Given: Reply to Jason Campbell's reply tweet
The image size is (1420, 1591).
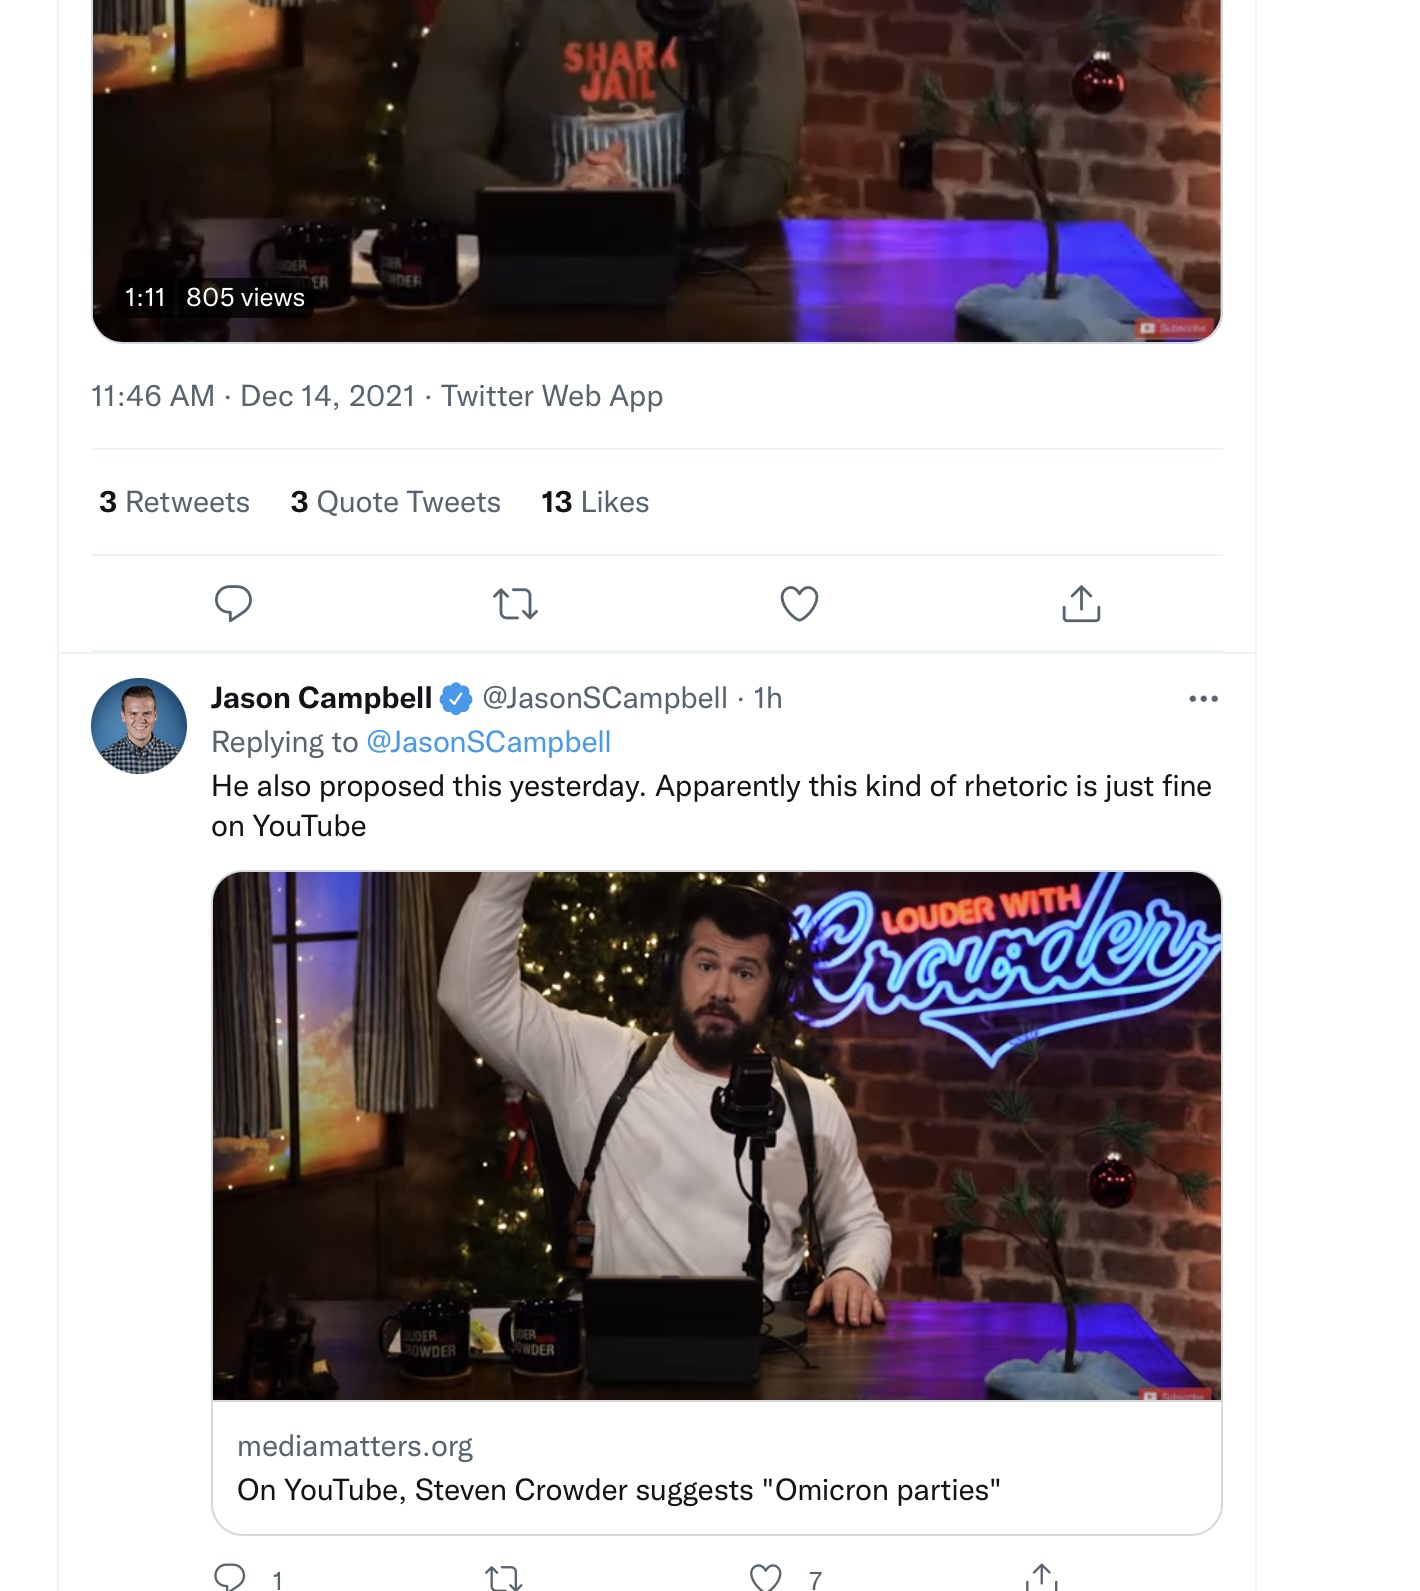Looking at the screenshot, I should tap(231, 1577).
